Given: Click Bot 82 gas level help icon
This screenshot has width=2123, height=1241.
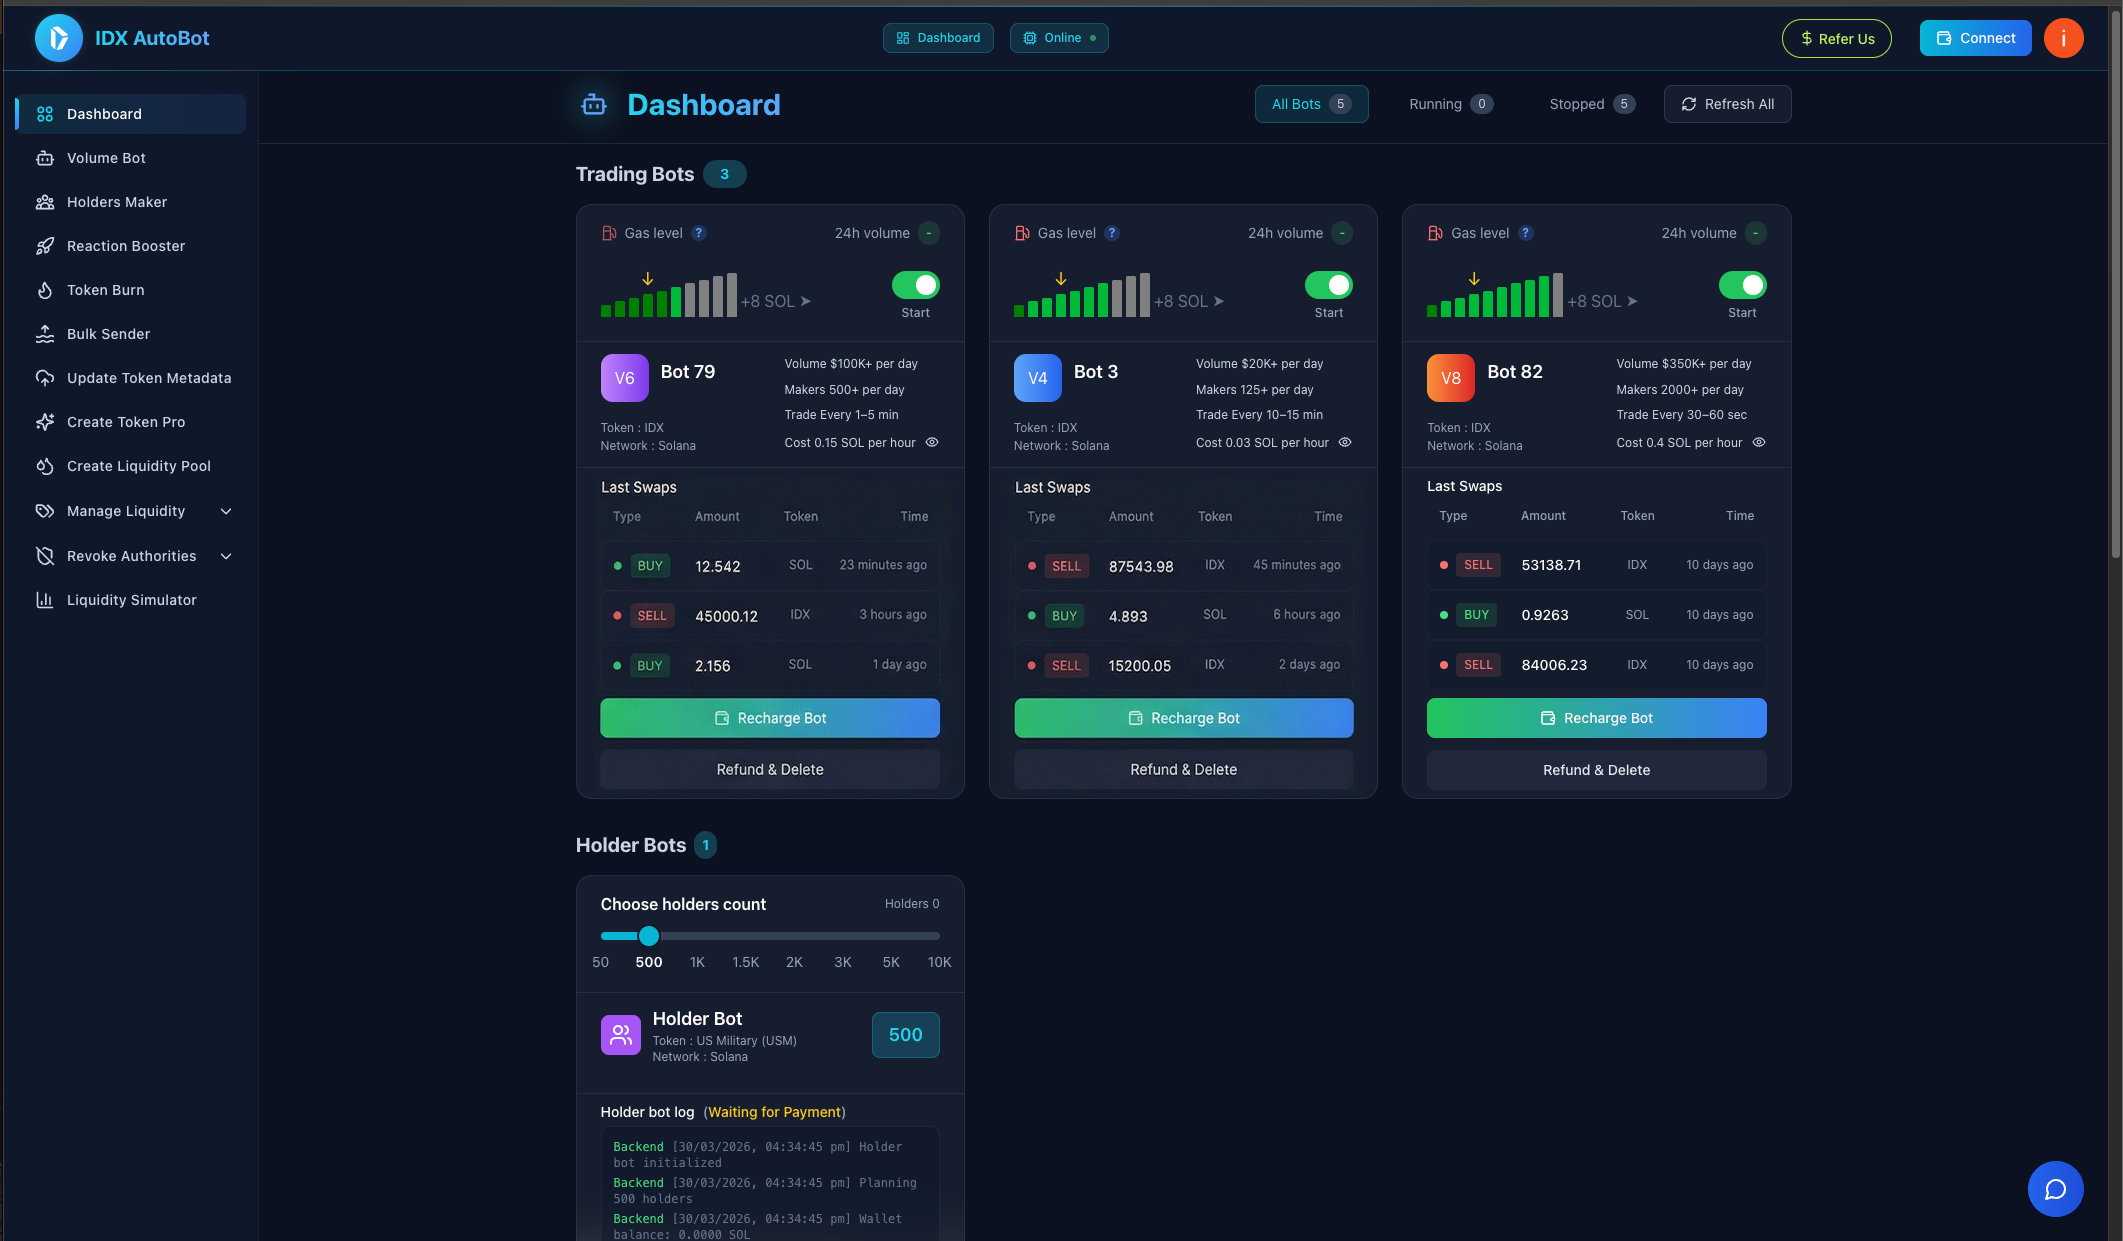Looking at the screenshot, I should pos(1525,233).
